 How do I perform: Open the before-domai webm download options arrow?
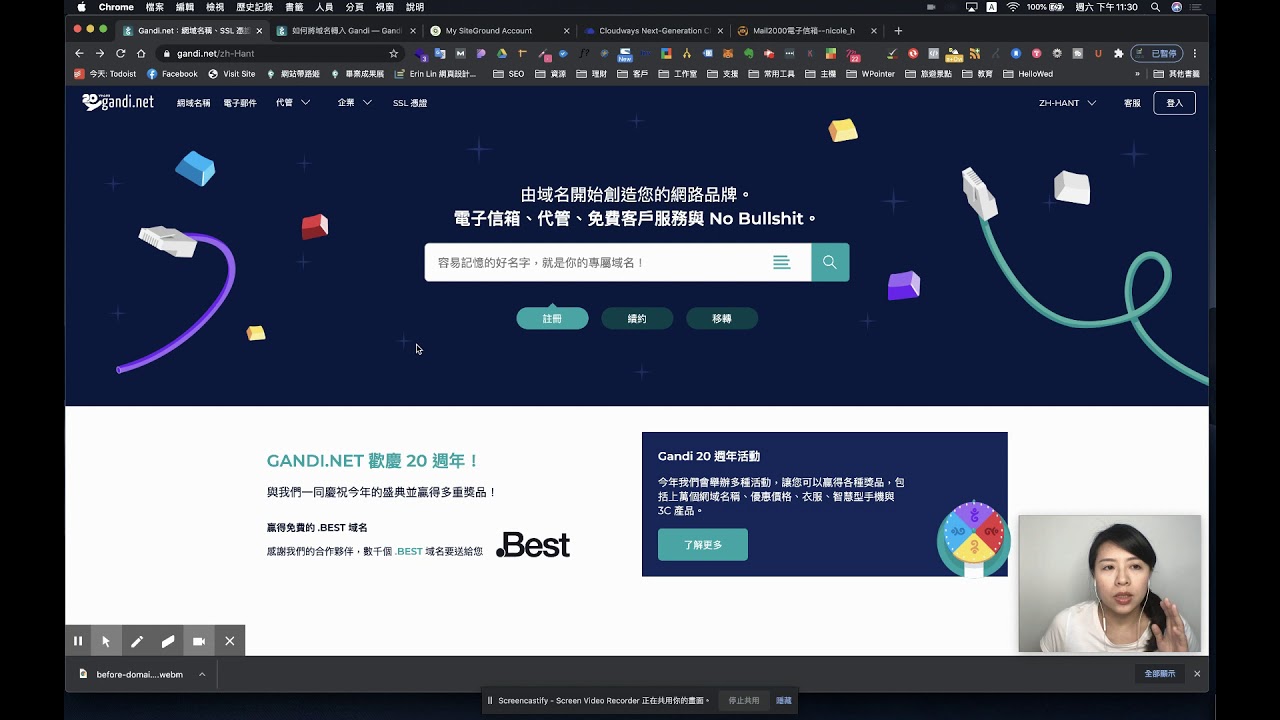point(202,674)
